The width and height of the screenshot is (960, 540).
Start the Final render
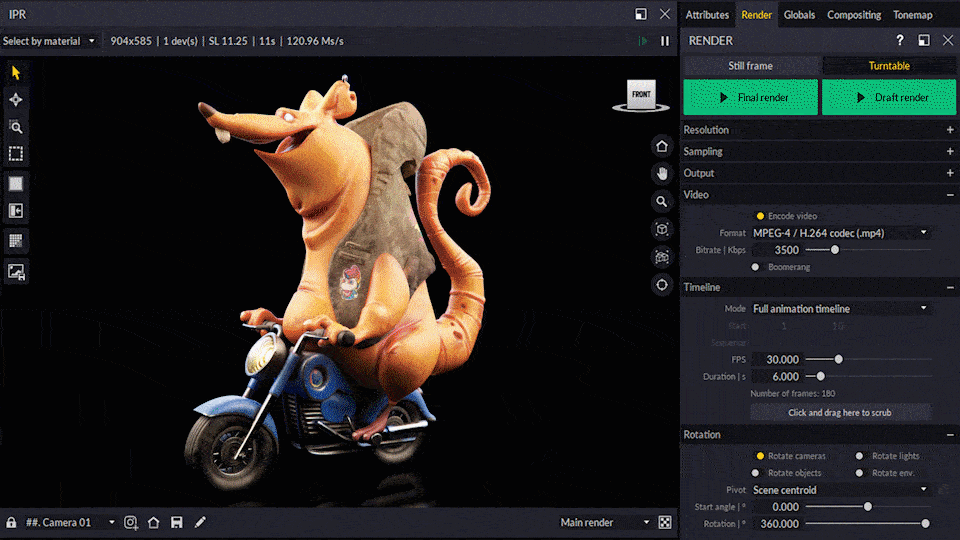click(750, 98)
